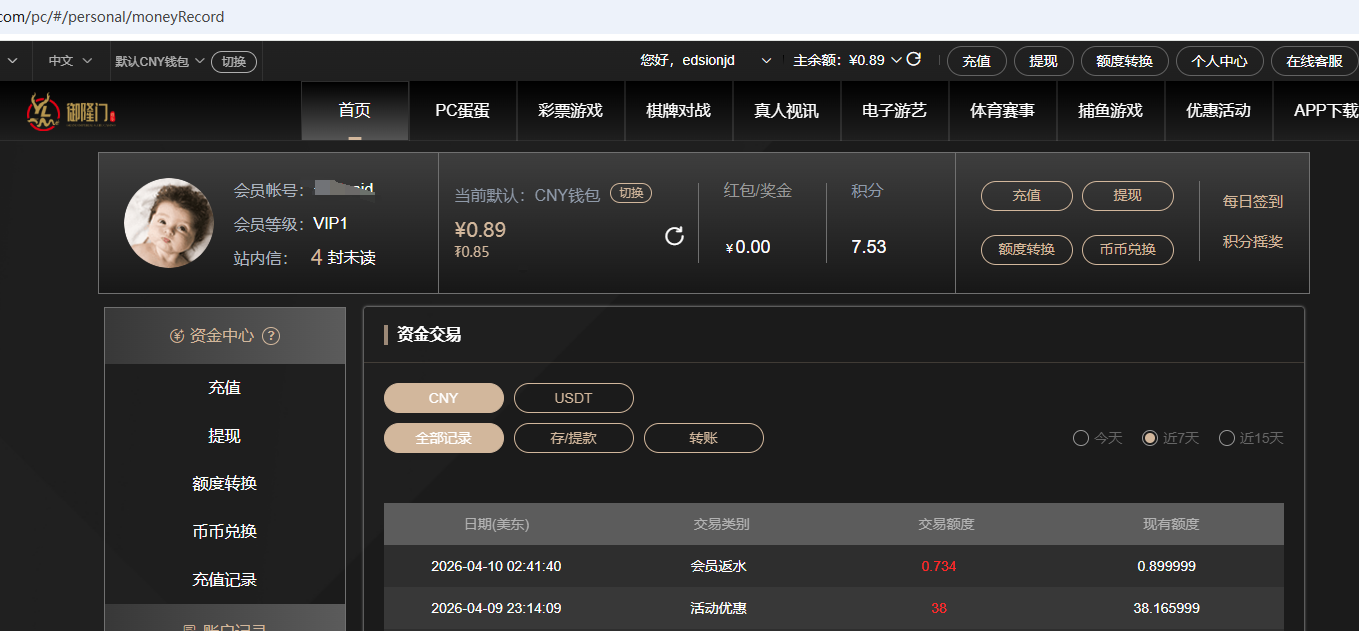1359x631 pixels.
Task: Expand the 默认CNY钱包 dropdown in top bar
Action: click(x=200, y=61)
